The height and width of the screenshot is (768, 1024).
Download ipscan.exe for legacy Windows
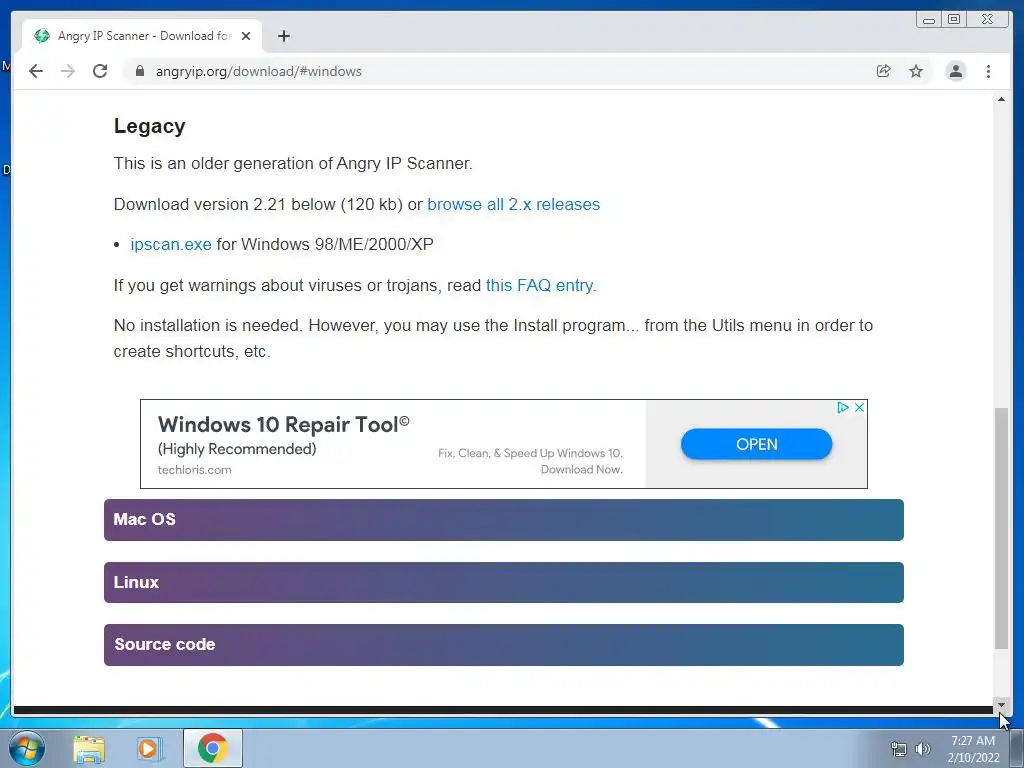tap(171, 244)
